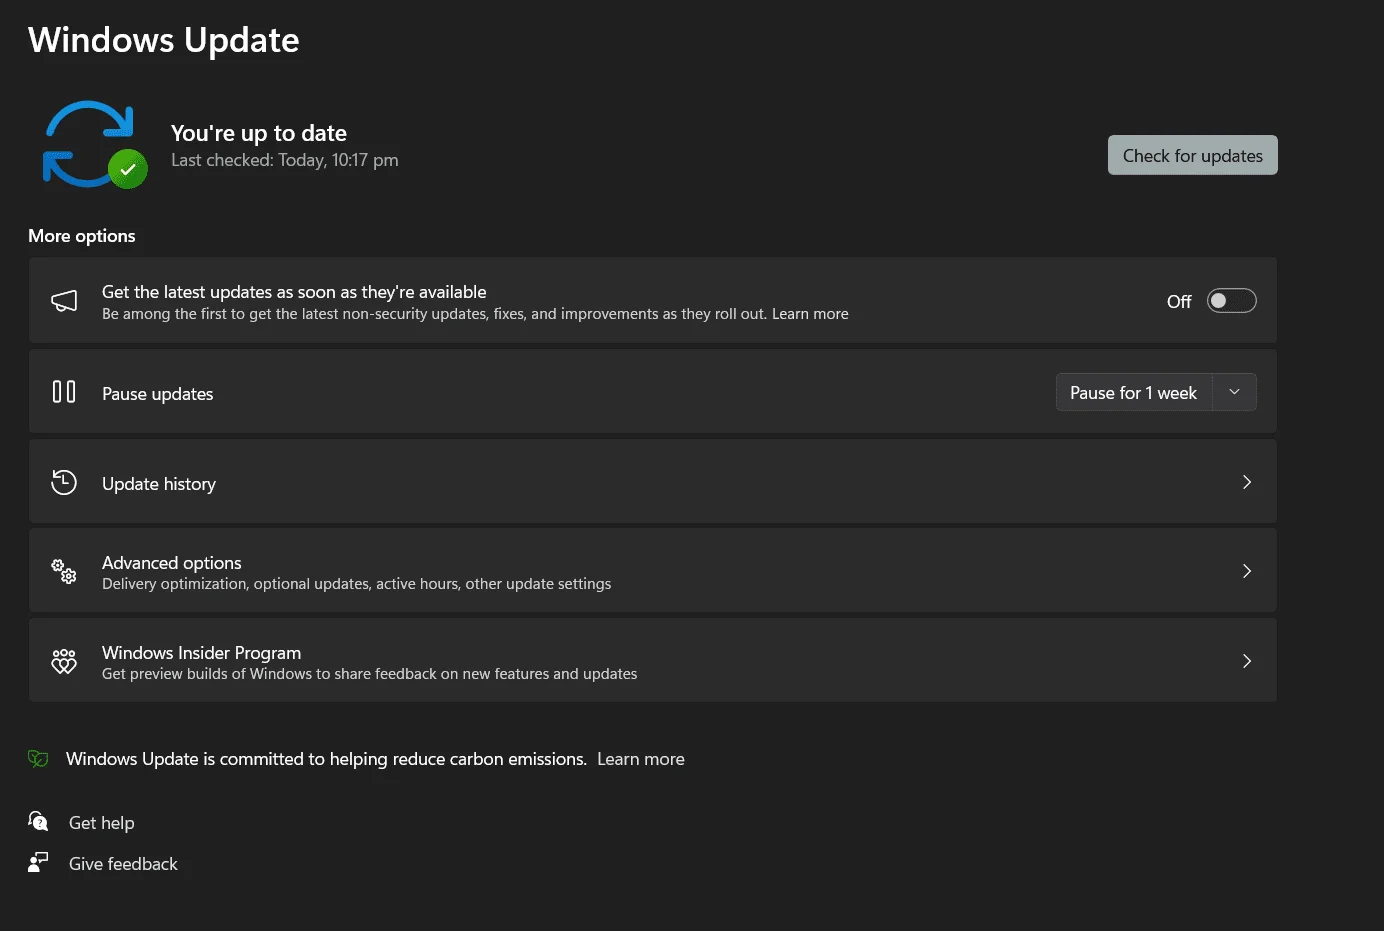Expand Update history with its chevron
This screenshot has height=931, width=1384.
(1247, 482)
